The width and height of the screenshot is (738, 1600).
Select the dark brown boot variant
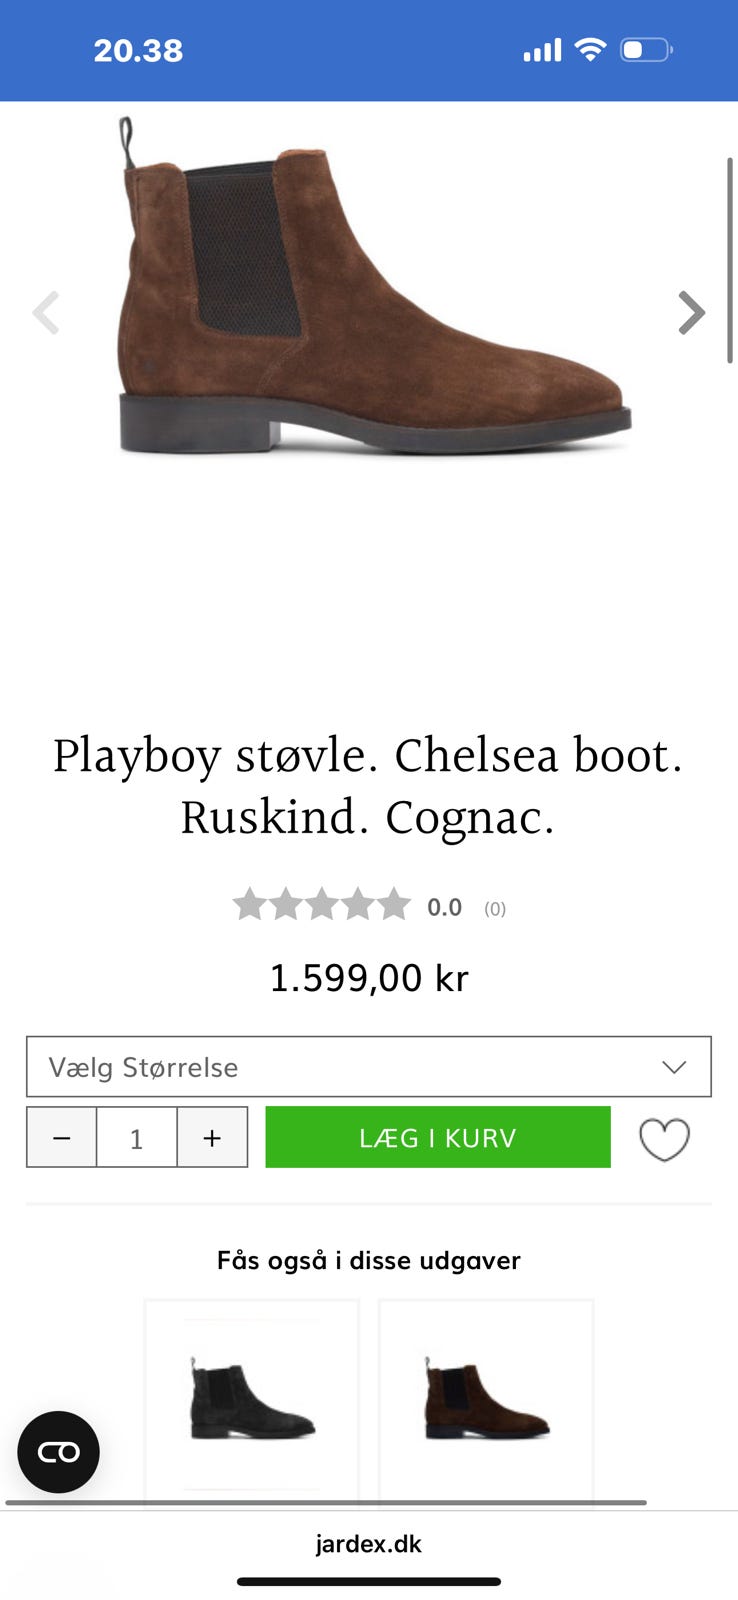click(486, 1400)
